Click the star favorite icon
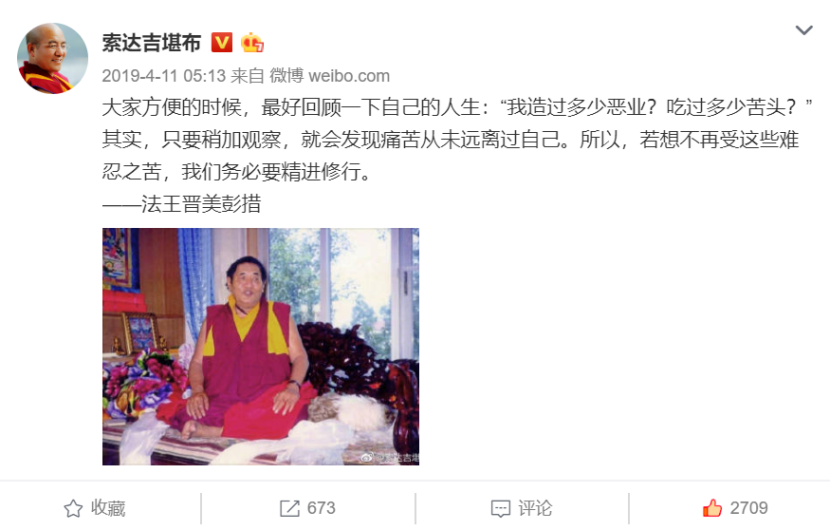The height and width of the screenshot is (530, 831). click(73, 508)
